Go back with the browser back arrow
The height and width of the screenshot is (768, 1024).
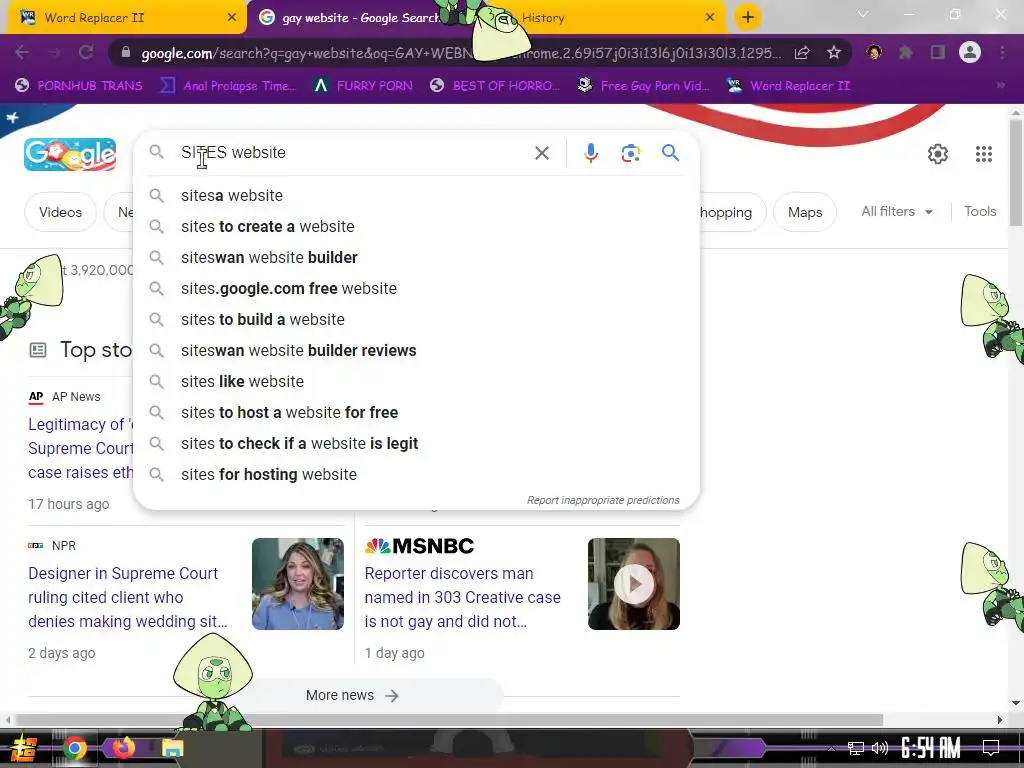point(22,52)
